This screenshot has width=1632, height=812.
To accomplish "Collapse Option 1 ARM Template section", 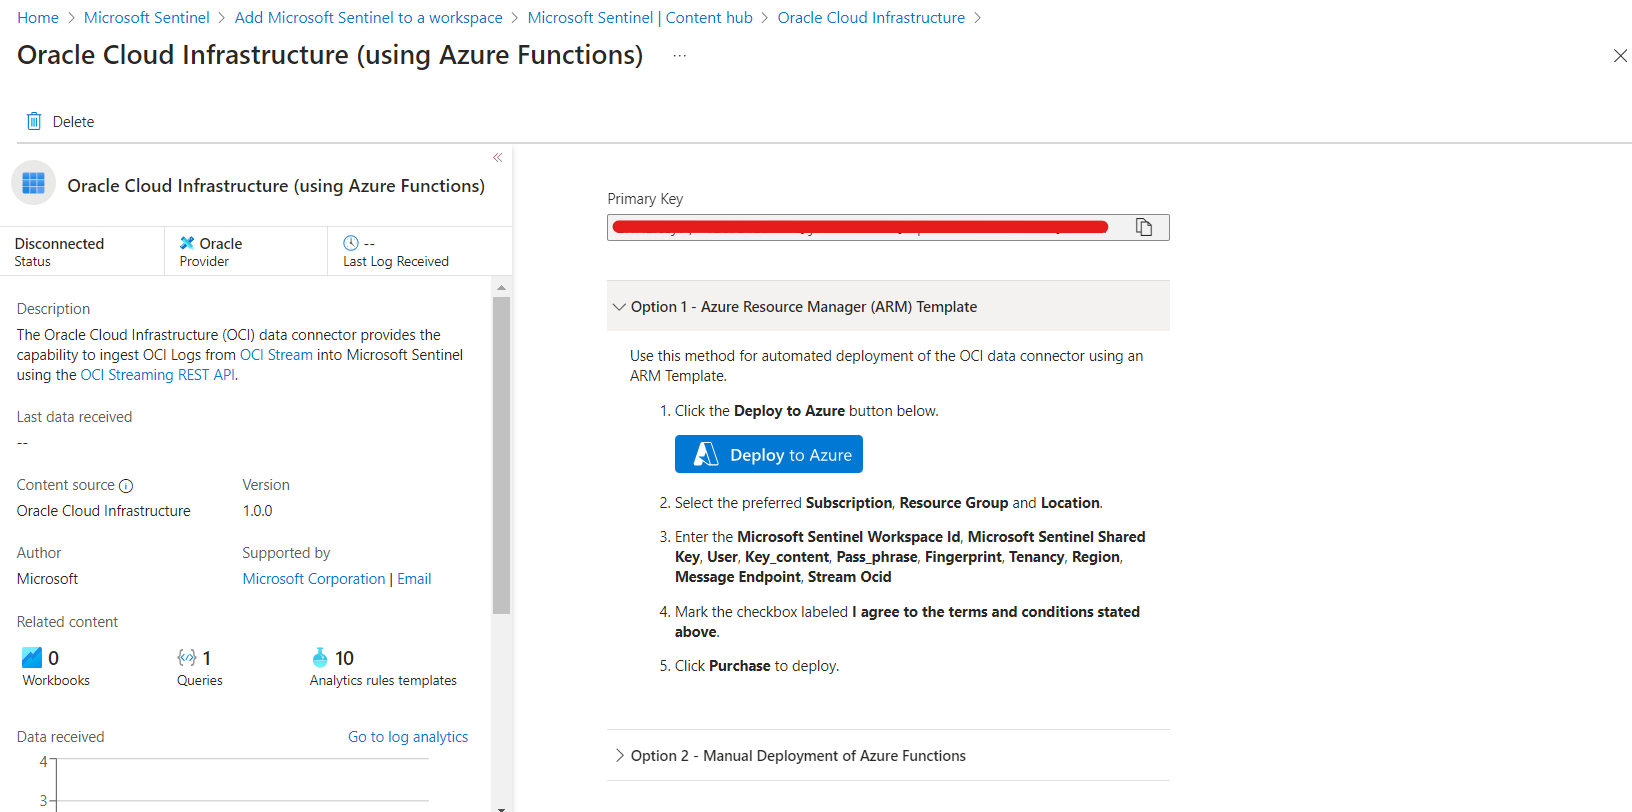I will pyautogui.click(x=620, y=307).
